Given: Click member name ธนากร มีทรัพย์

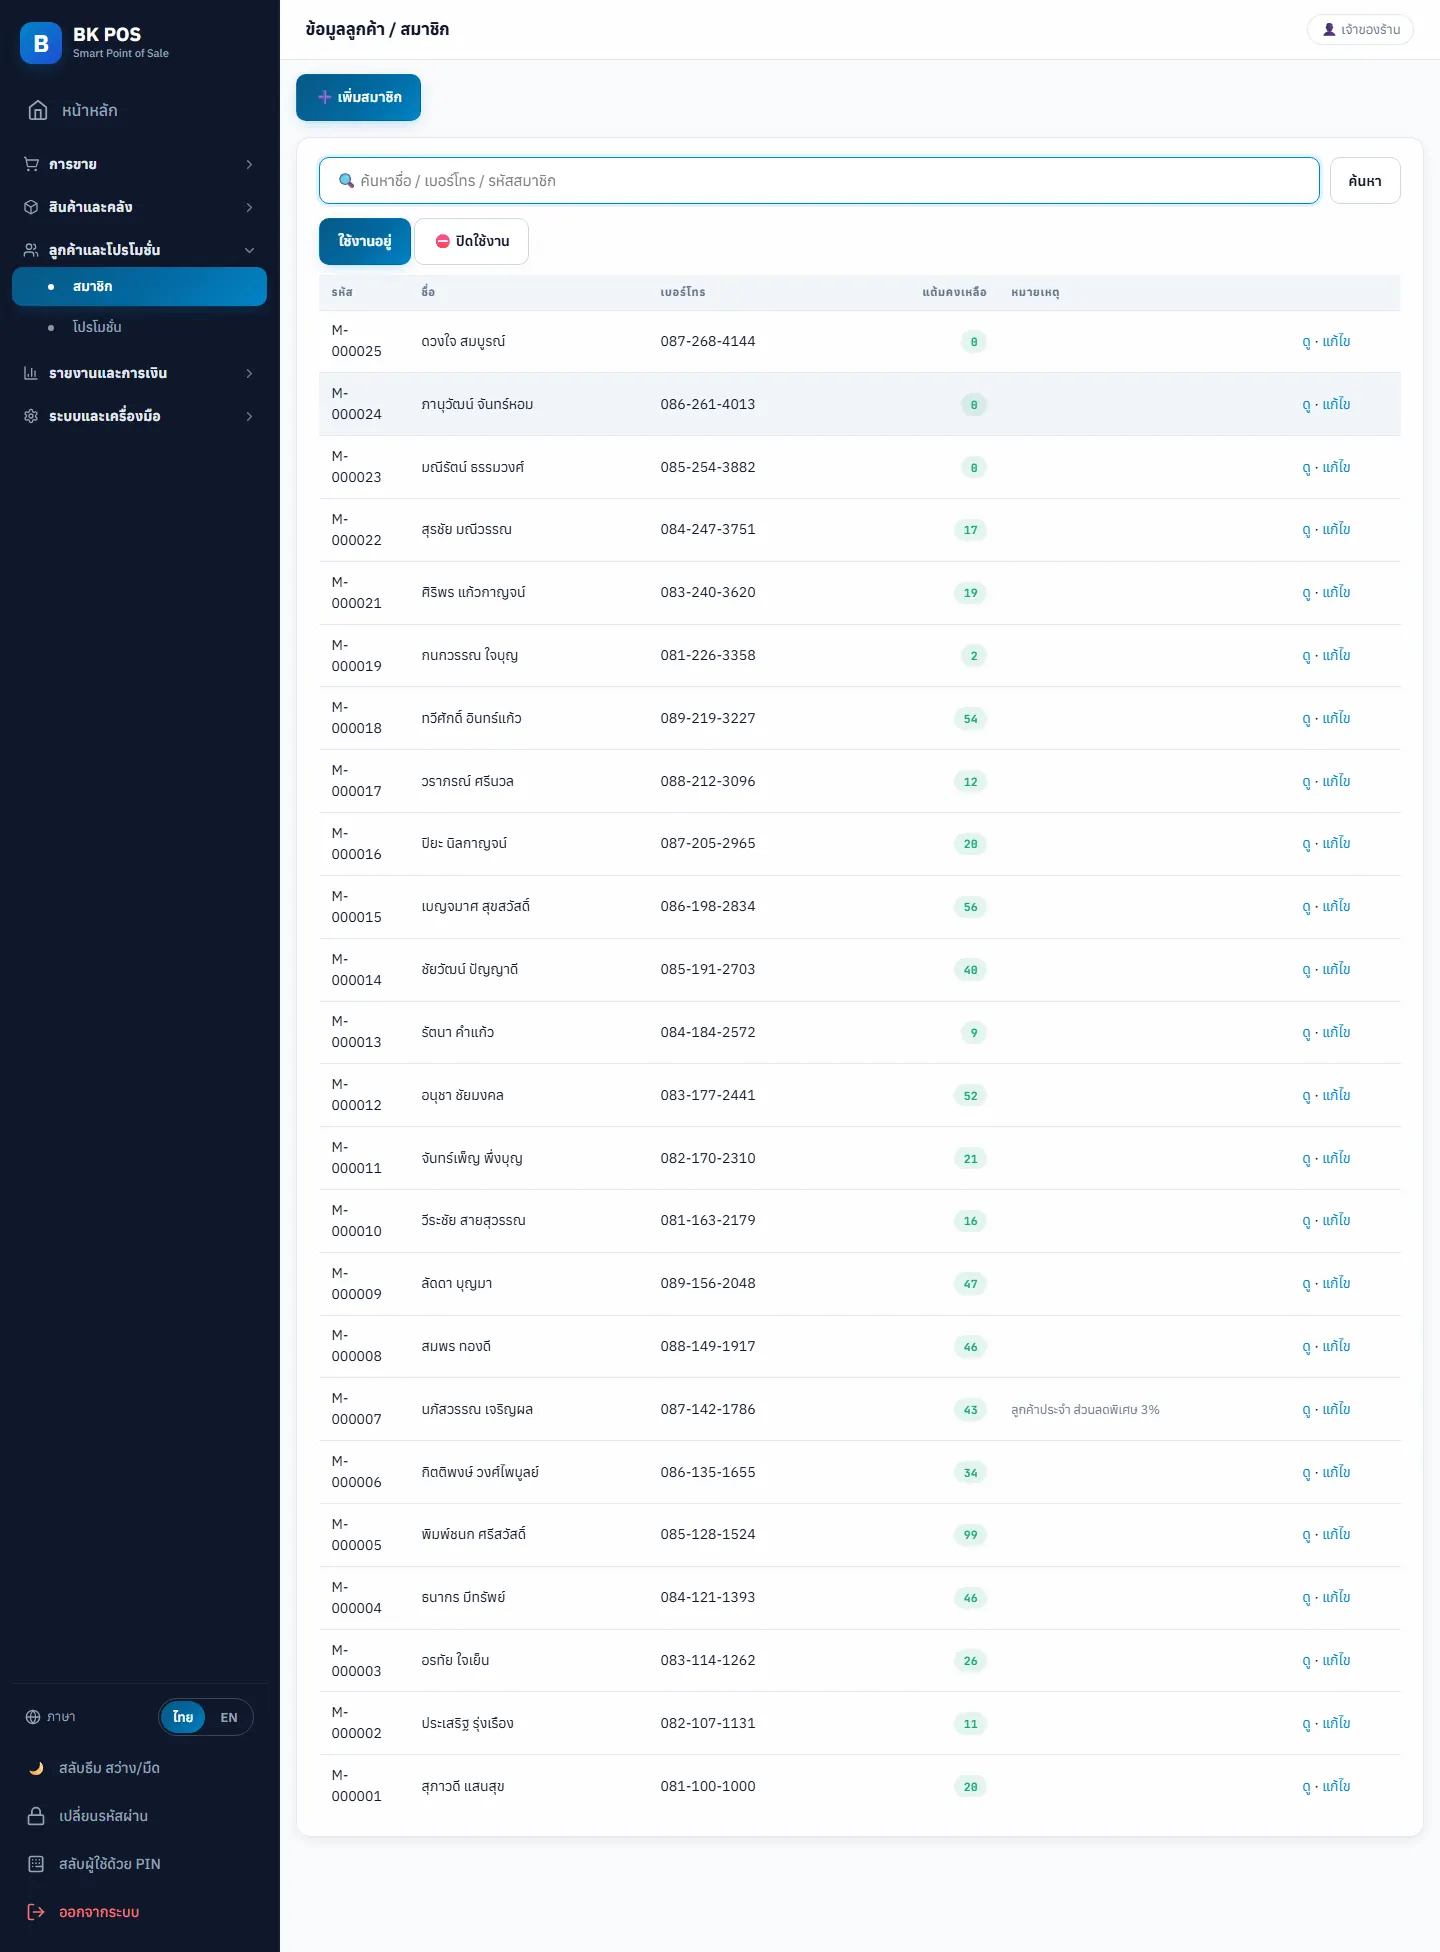Looking at the screenshot, I should pyautogui.click(x=463, y=1598).
